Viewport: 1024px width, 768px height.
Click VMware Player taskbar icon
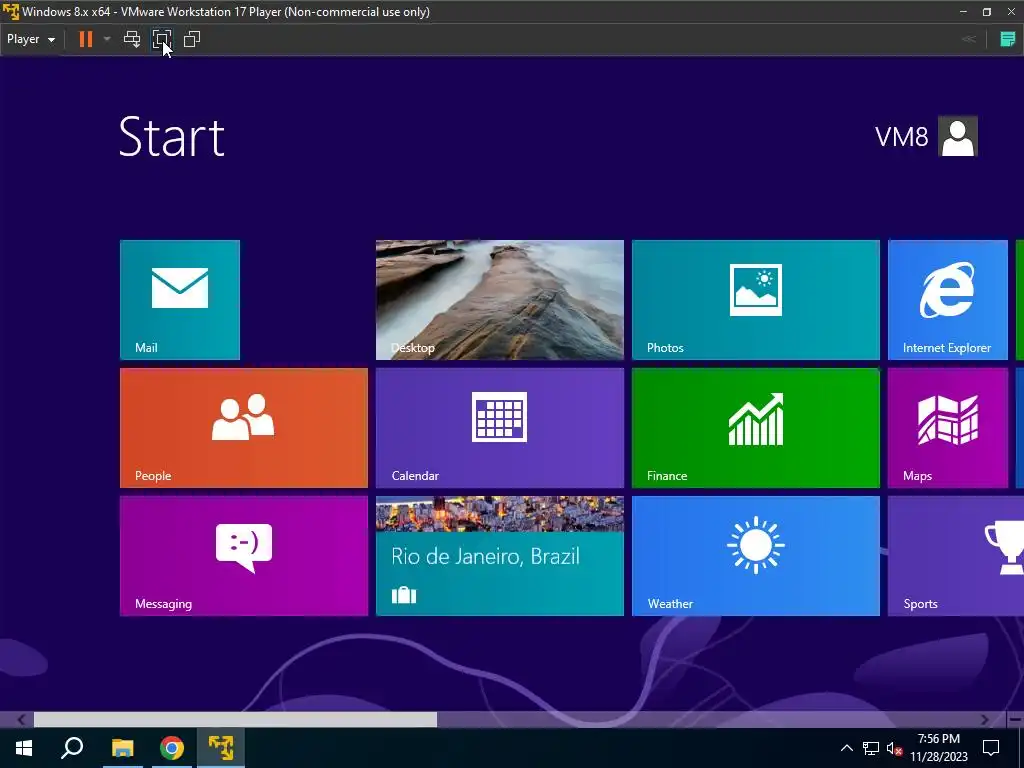[x=221, y=748]
